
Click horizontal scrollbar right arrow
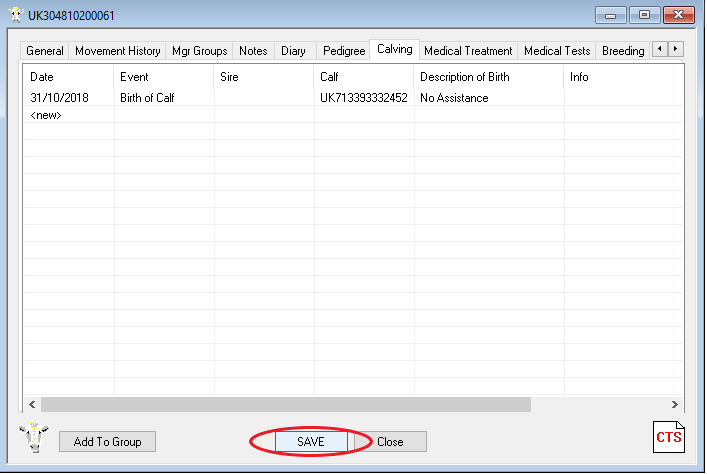[x=676, y=404]
